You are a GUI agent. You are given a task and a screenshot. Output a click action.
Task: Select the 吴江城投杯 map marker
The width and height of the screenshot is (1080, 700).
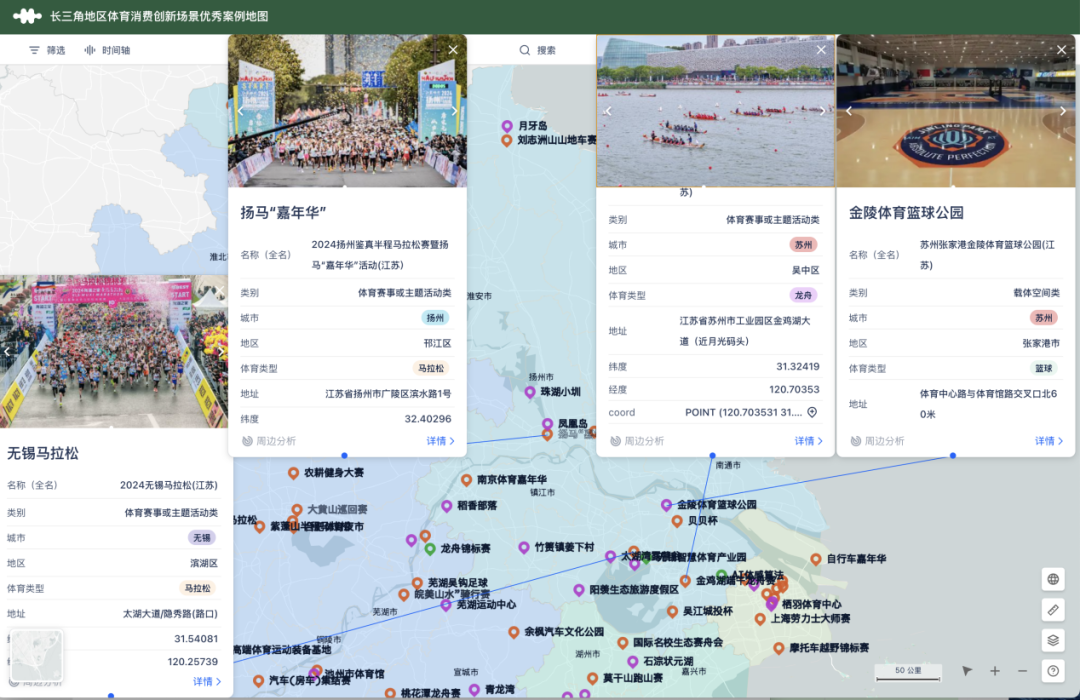pos(672,611)
